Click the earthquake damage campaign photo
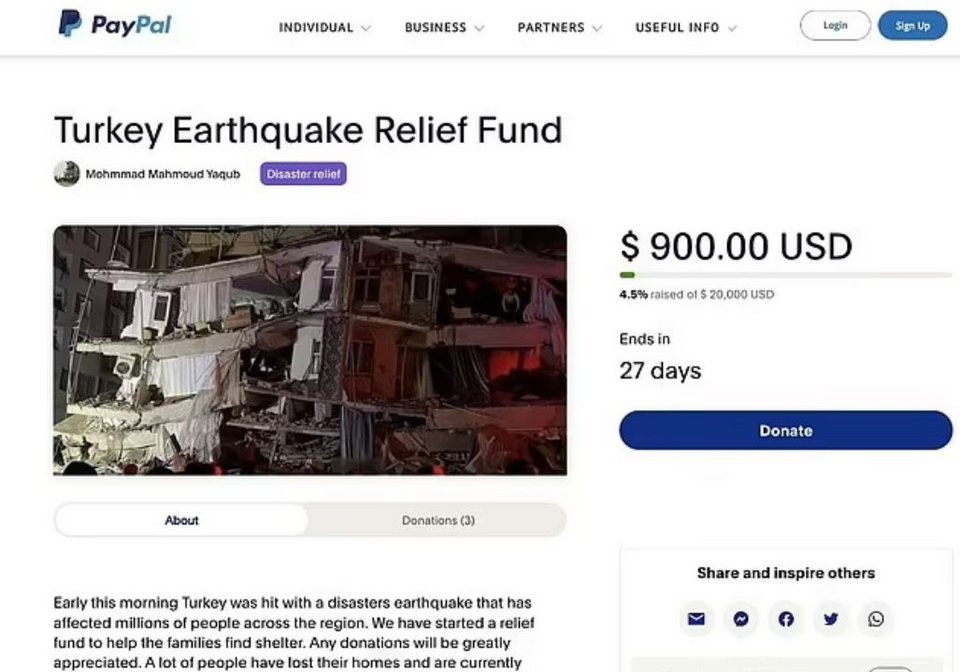The width and height of the screenshot is (960, 672). click(x=310, y=350)
